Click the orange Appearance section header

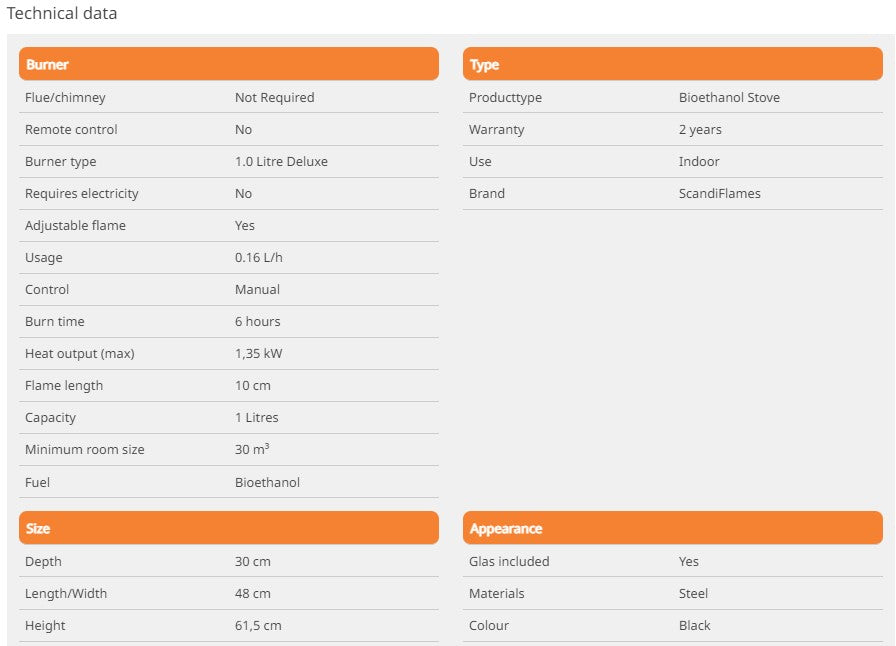(672, 528)
